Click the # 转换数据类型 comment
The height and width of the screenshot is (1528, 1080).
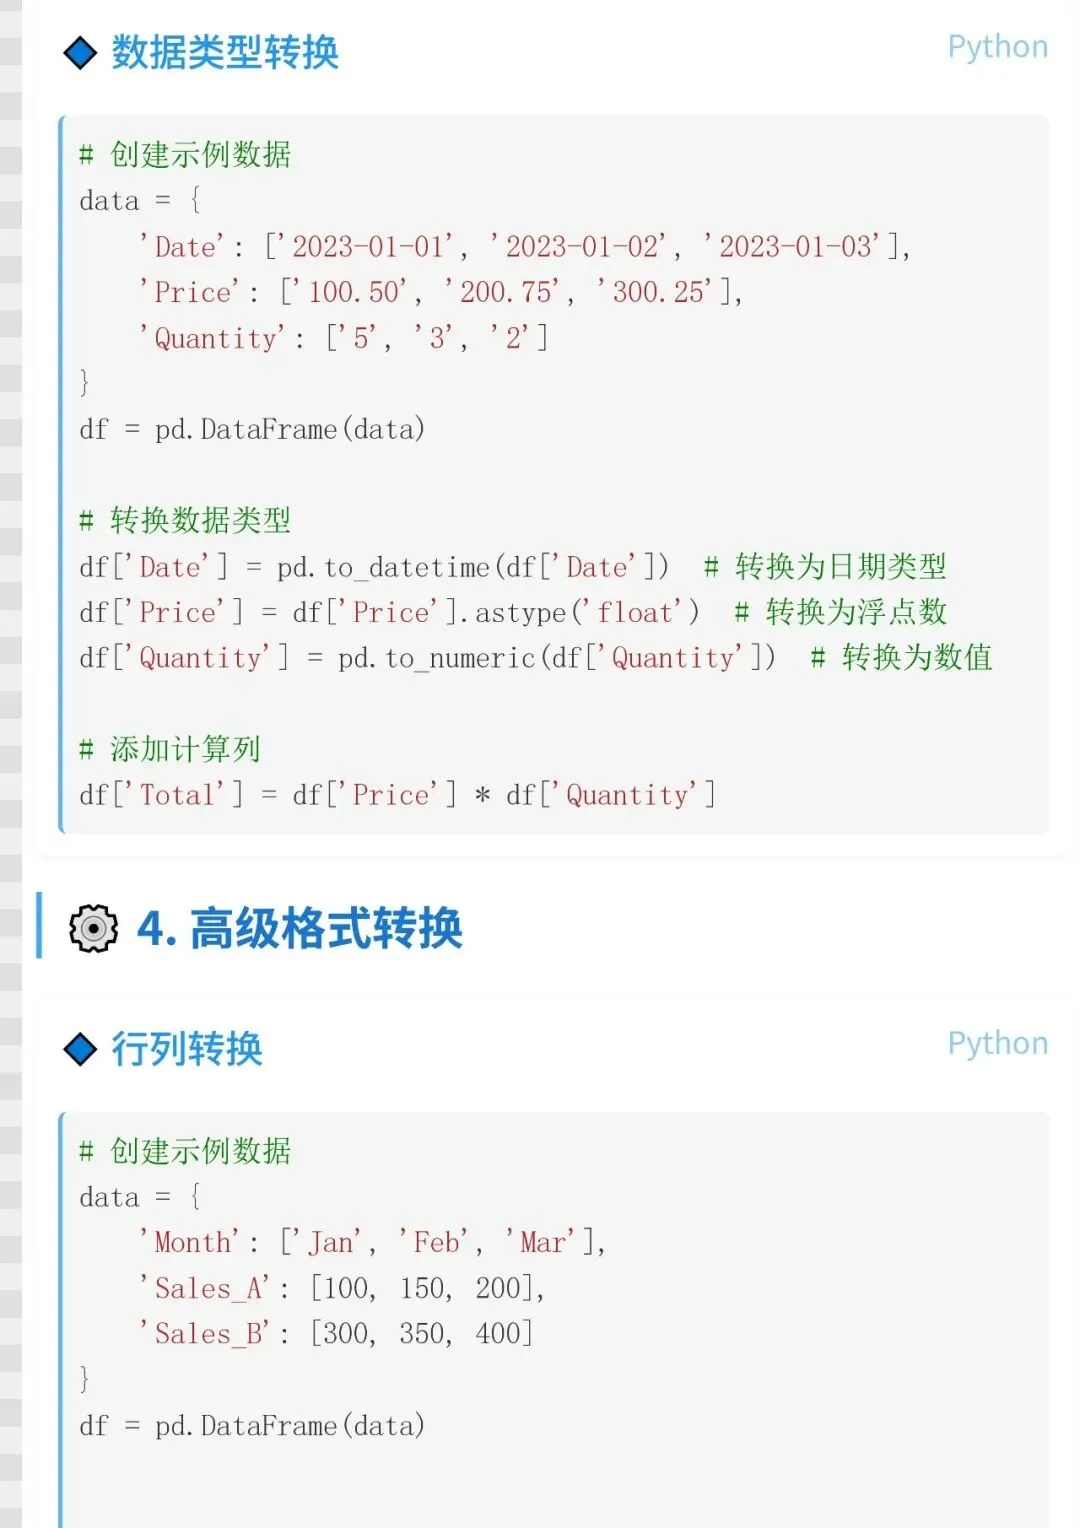tap(185, 521)
